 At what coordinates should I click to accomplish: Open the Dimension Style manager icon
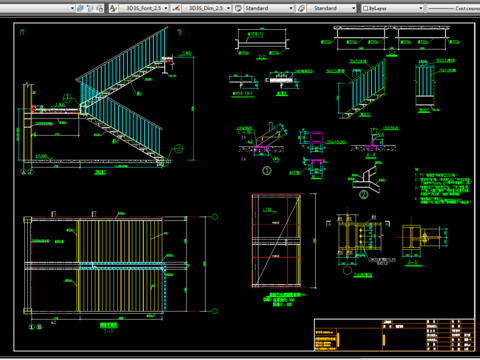pyautogui.click(x=176, y=8)
